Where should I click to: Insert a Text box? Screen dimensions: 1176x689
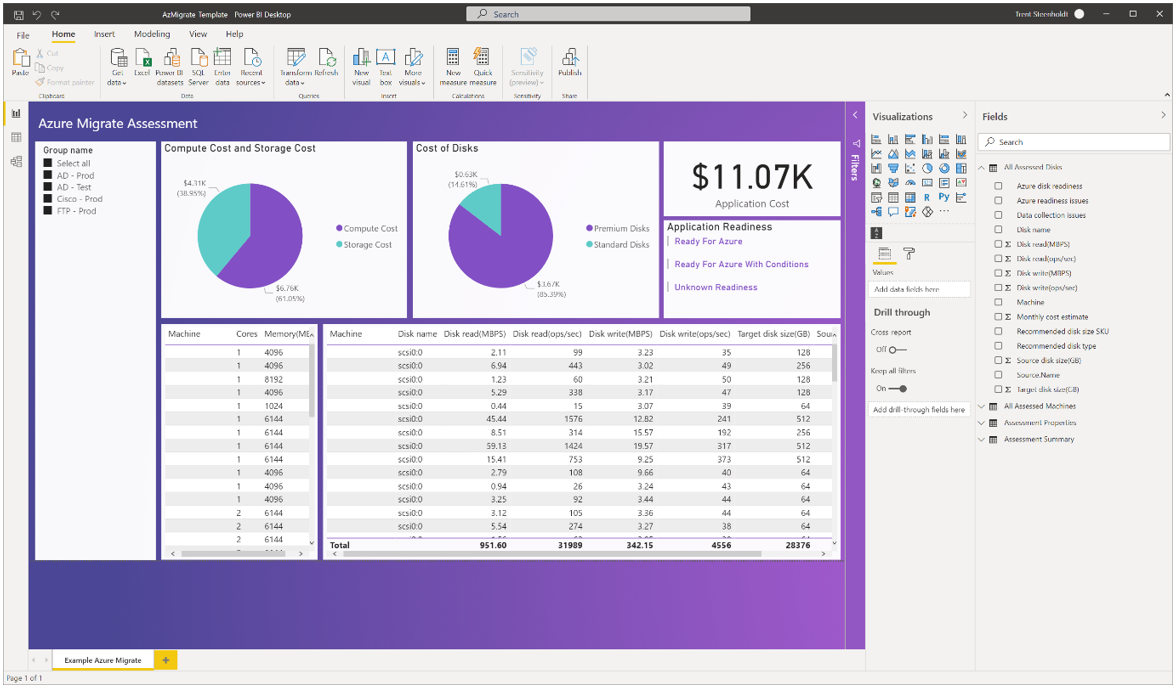click(x=386, y=66)
